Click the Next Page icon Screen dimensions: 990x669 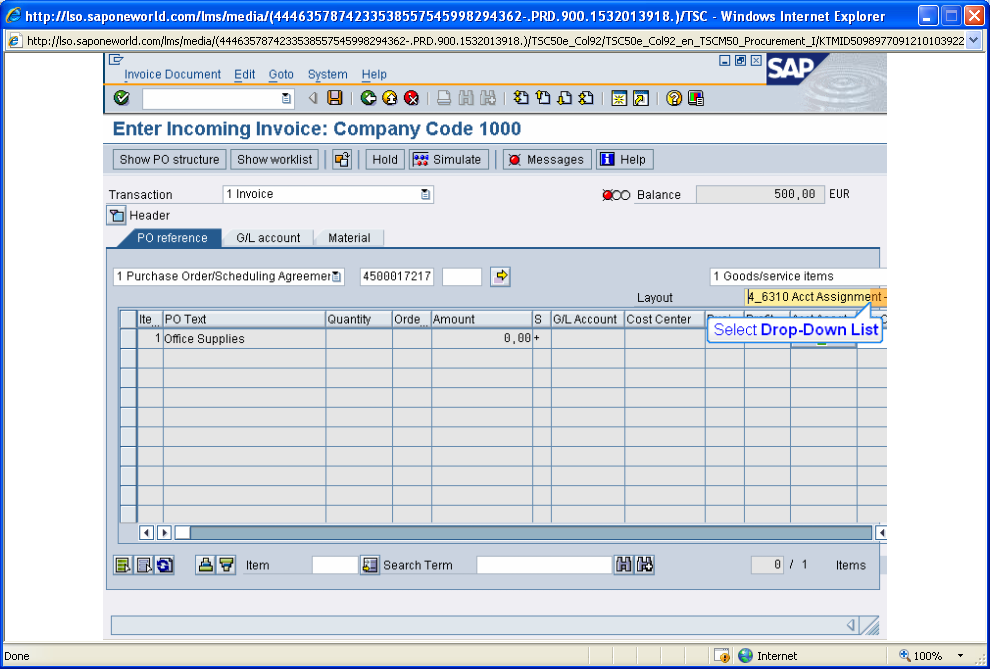[x=564, y=98]
